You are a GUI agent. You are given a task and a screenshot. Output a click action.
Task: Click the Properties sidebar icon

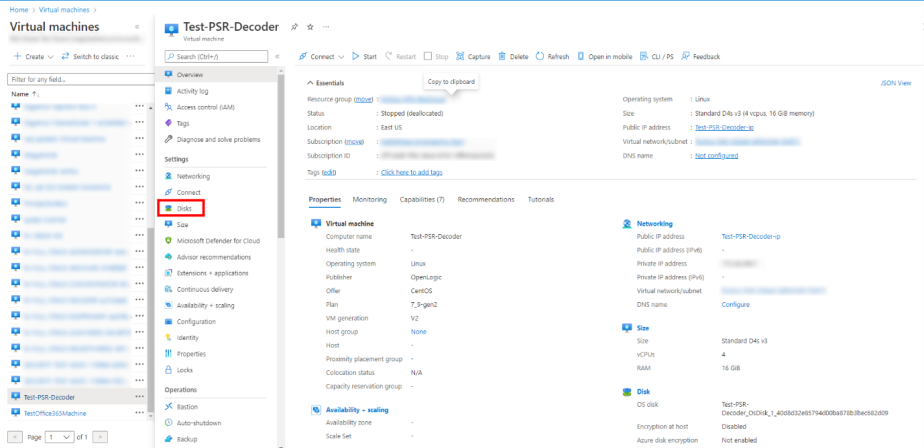coord(169,354)
